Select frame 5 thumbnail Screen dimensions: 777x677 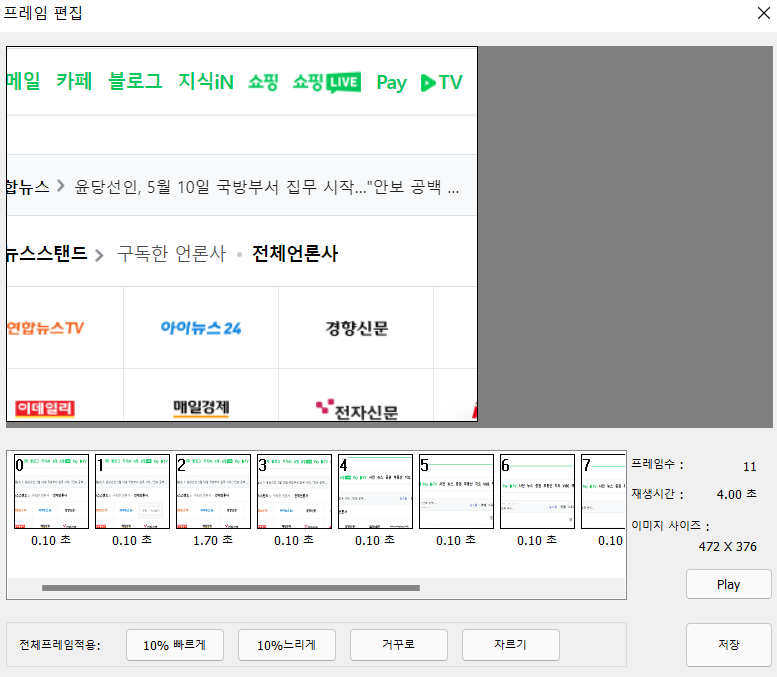click(456, 491)
